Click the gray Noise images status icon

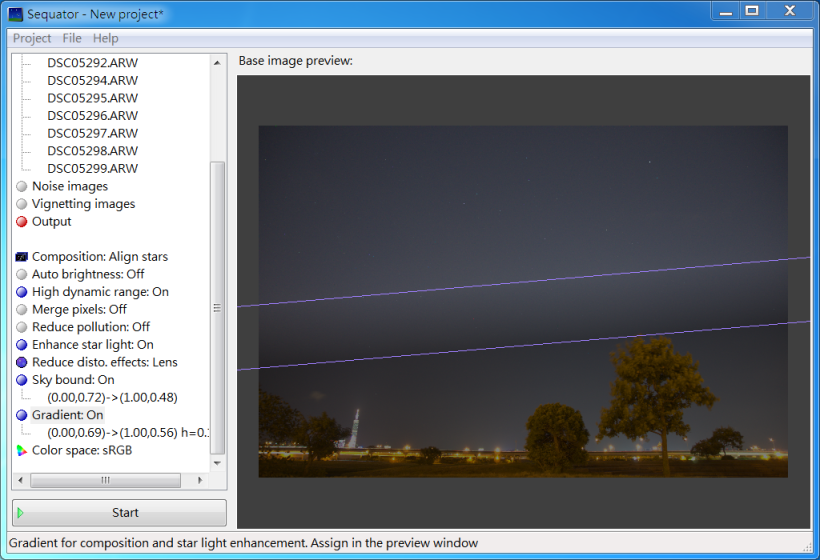click(x=21, y=187)
